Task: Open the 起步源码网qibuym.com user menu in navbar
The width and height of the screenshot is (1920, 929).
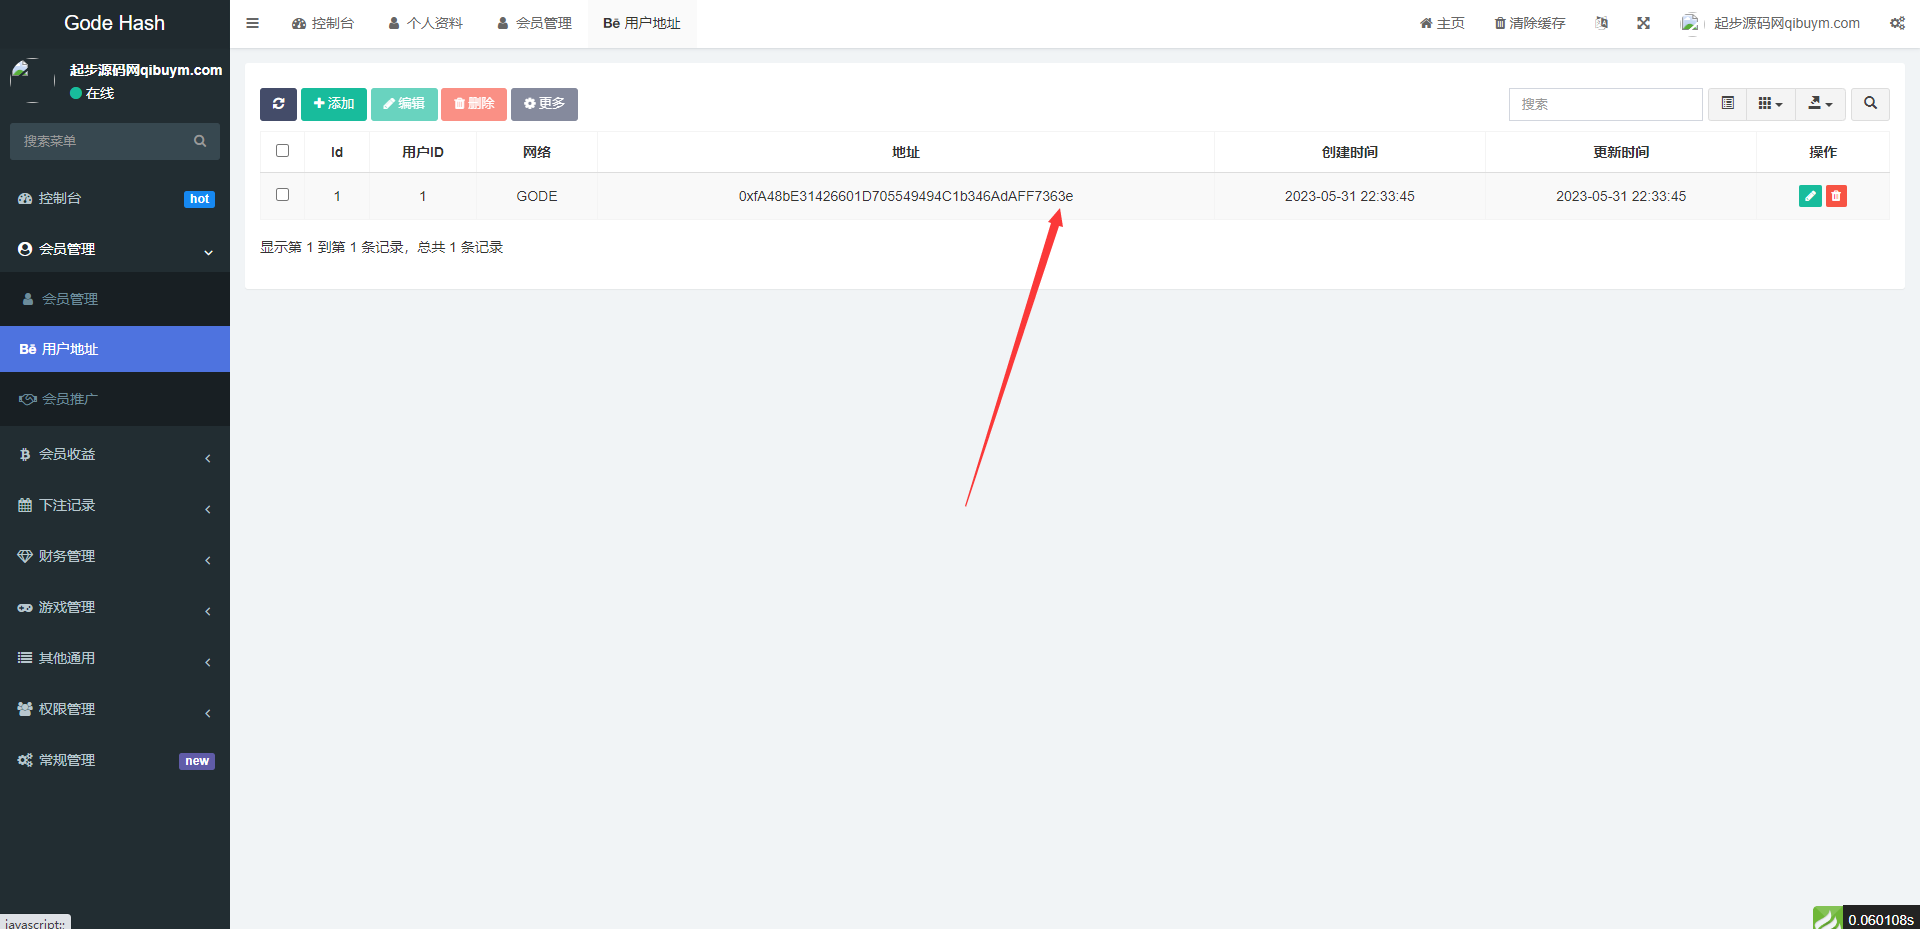Action: pos(1787,23)
